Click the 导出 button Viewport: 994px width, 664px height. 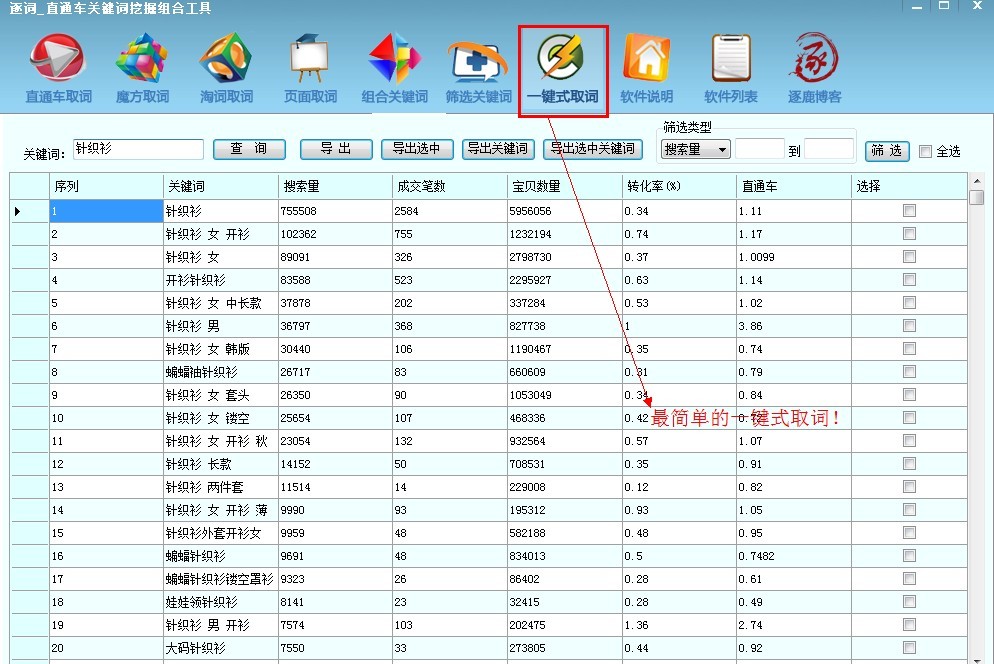(x=335, y=149)
